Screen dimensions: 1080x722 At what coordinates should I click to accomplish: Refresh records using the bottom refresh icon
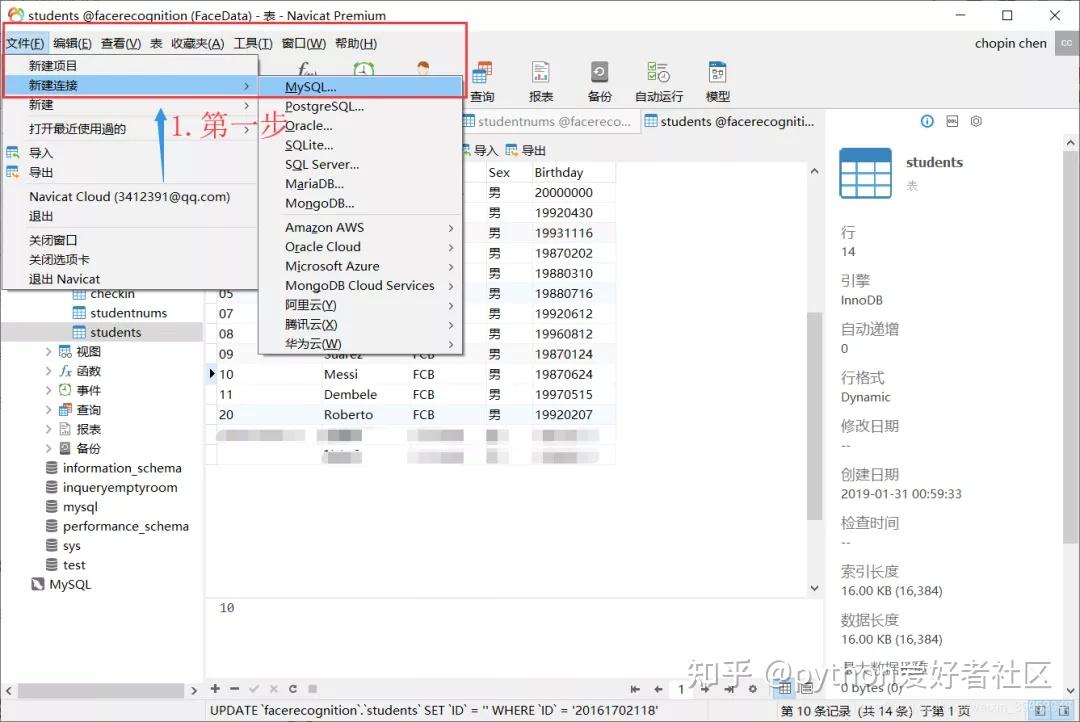[x=292, y=689]
